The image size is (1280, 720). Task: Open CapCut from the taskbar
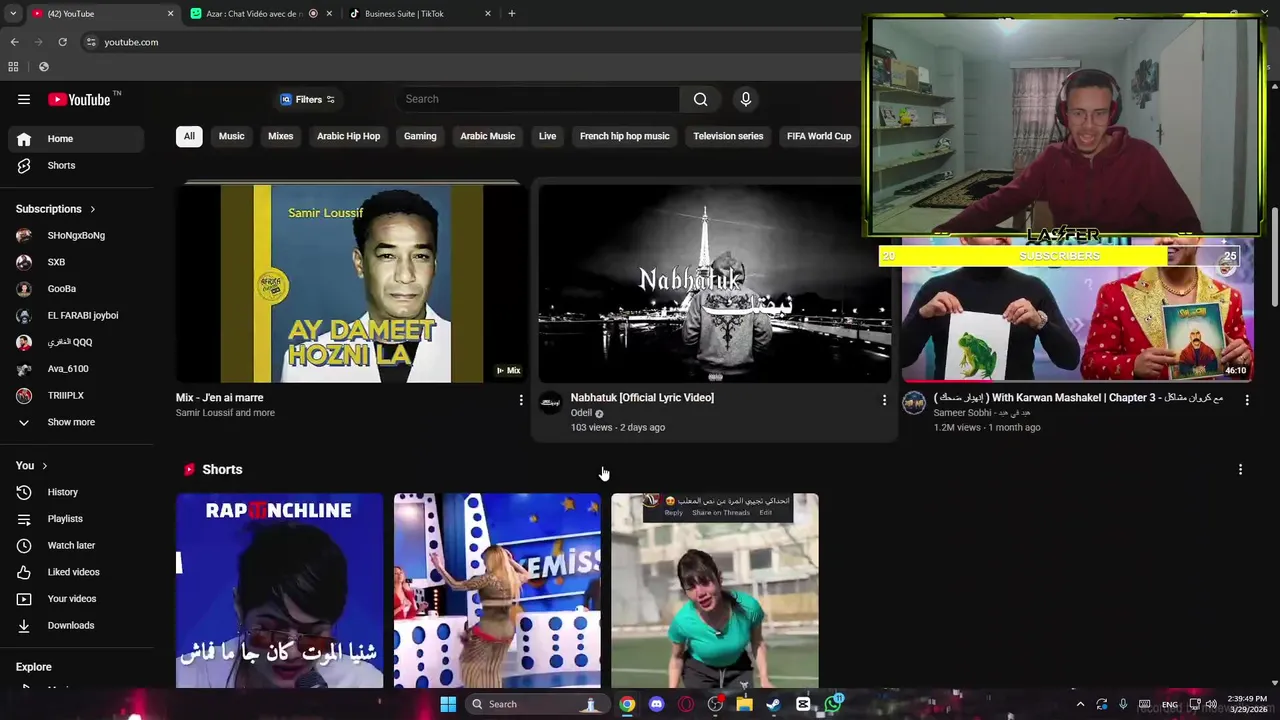pos(803,704)
